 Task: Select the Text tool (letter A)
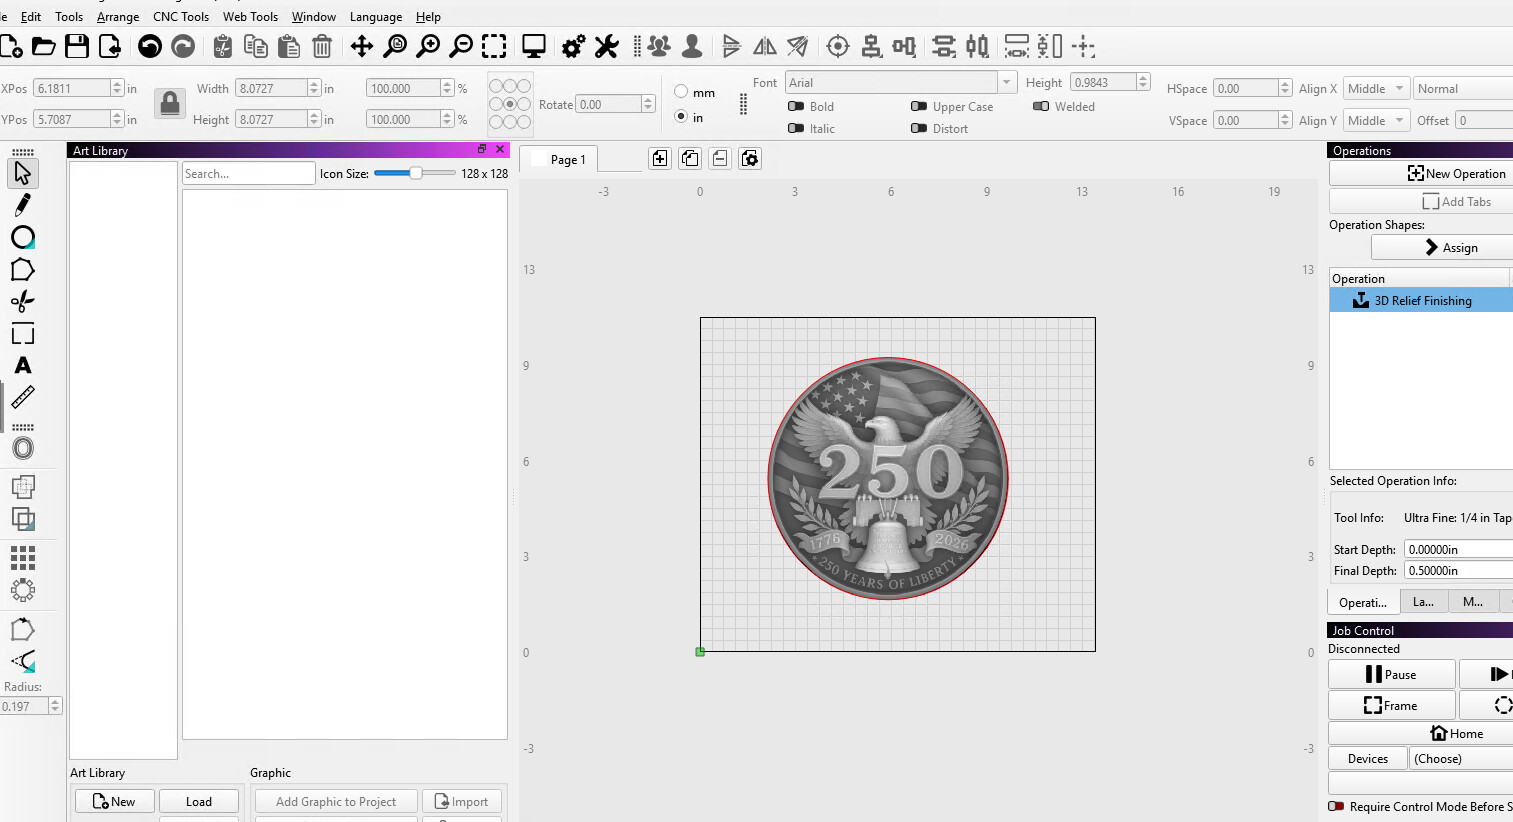pyautogui.click(x=23, y=365)
